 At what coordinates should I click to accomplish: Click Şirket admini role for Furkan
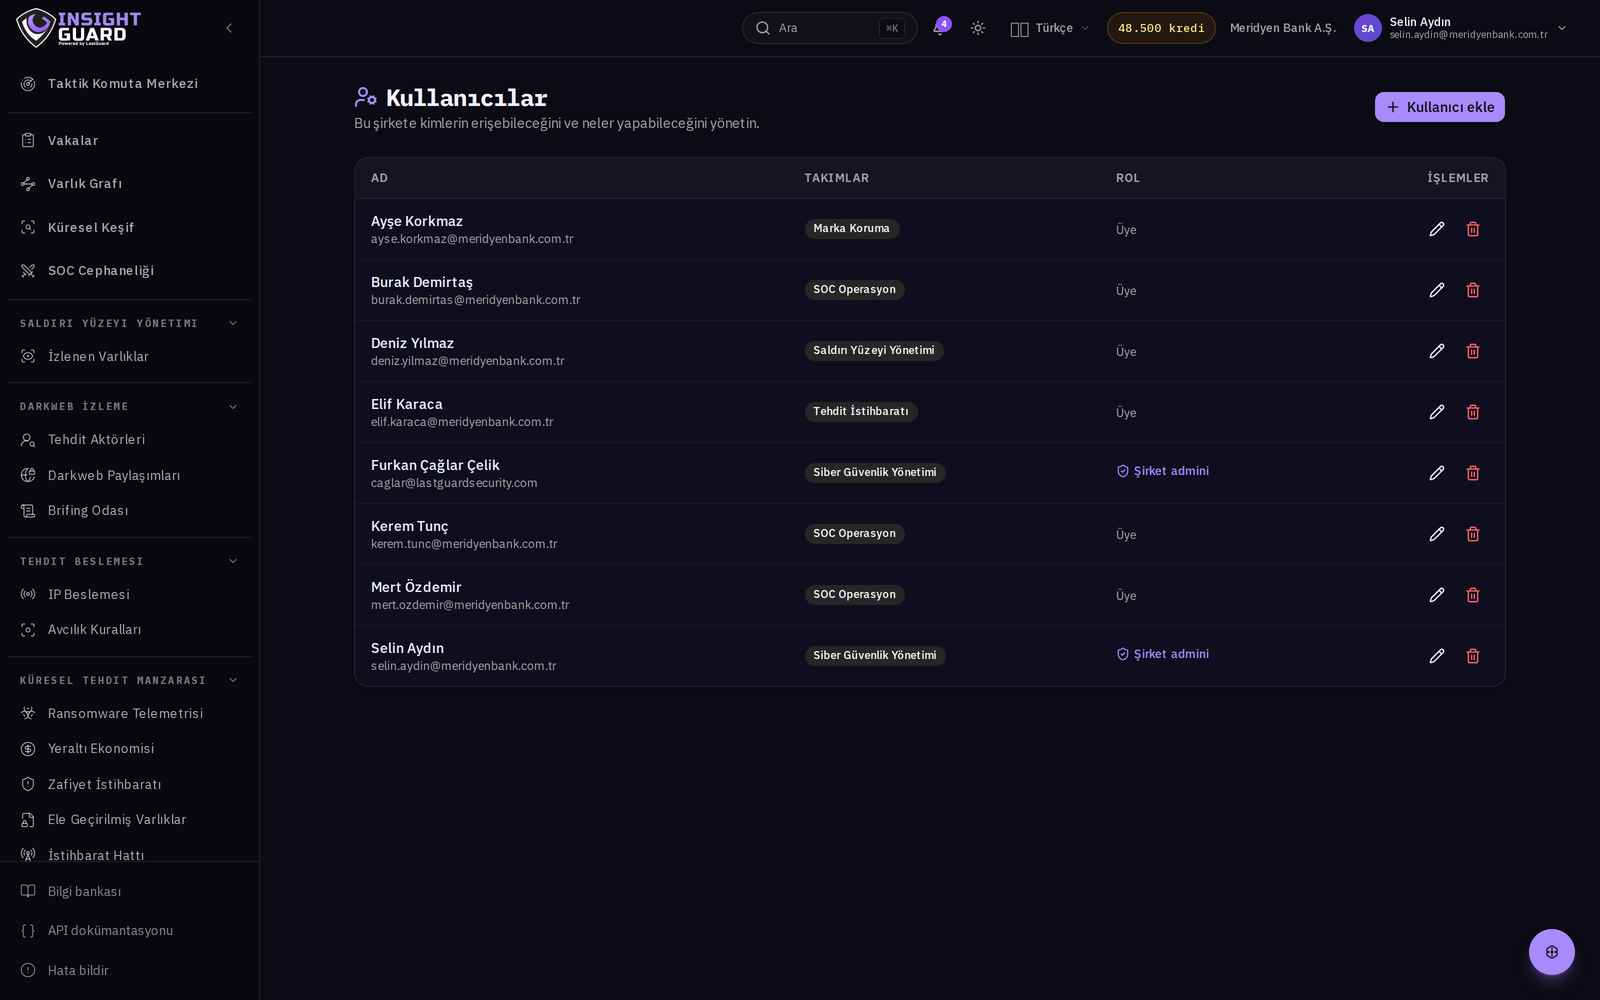1162,471
